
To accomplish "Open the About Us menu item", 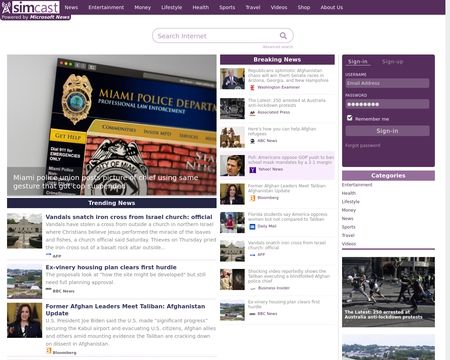I will (332, 7).
